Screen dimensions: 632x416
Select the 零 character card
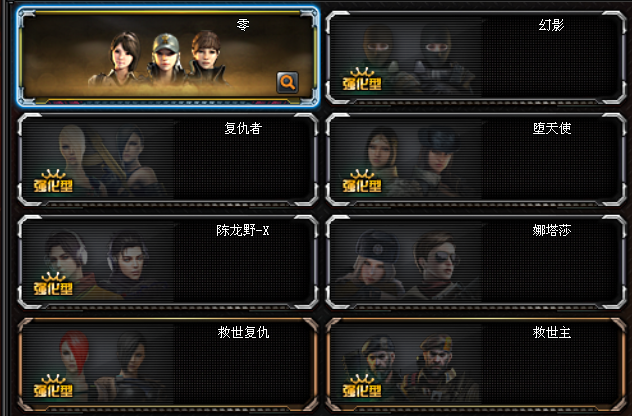click(x=168, y=57)
